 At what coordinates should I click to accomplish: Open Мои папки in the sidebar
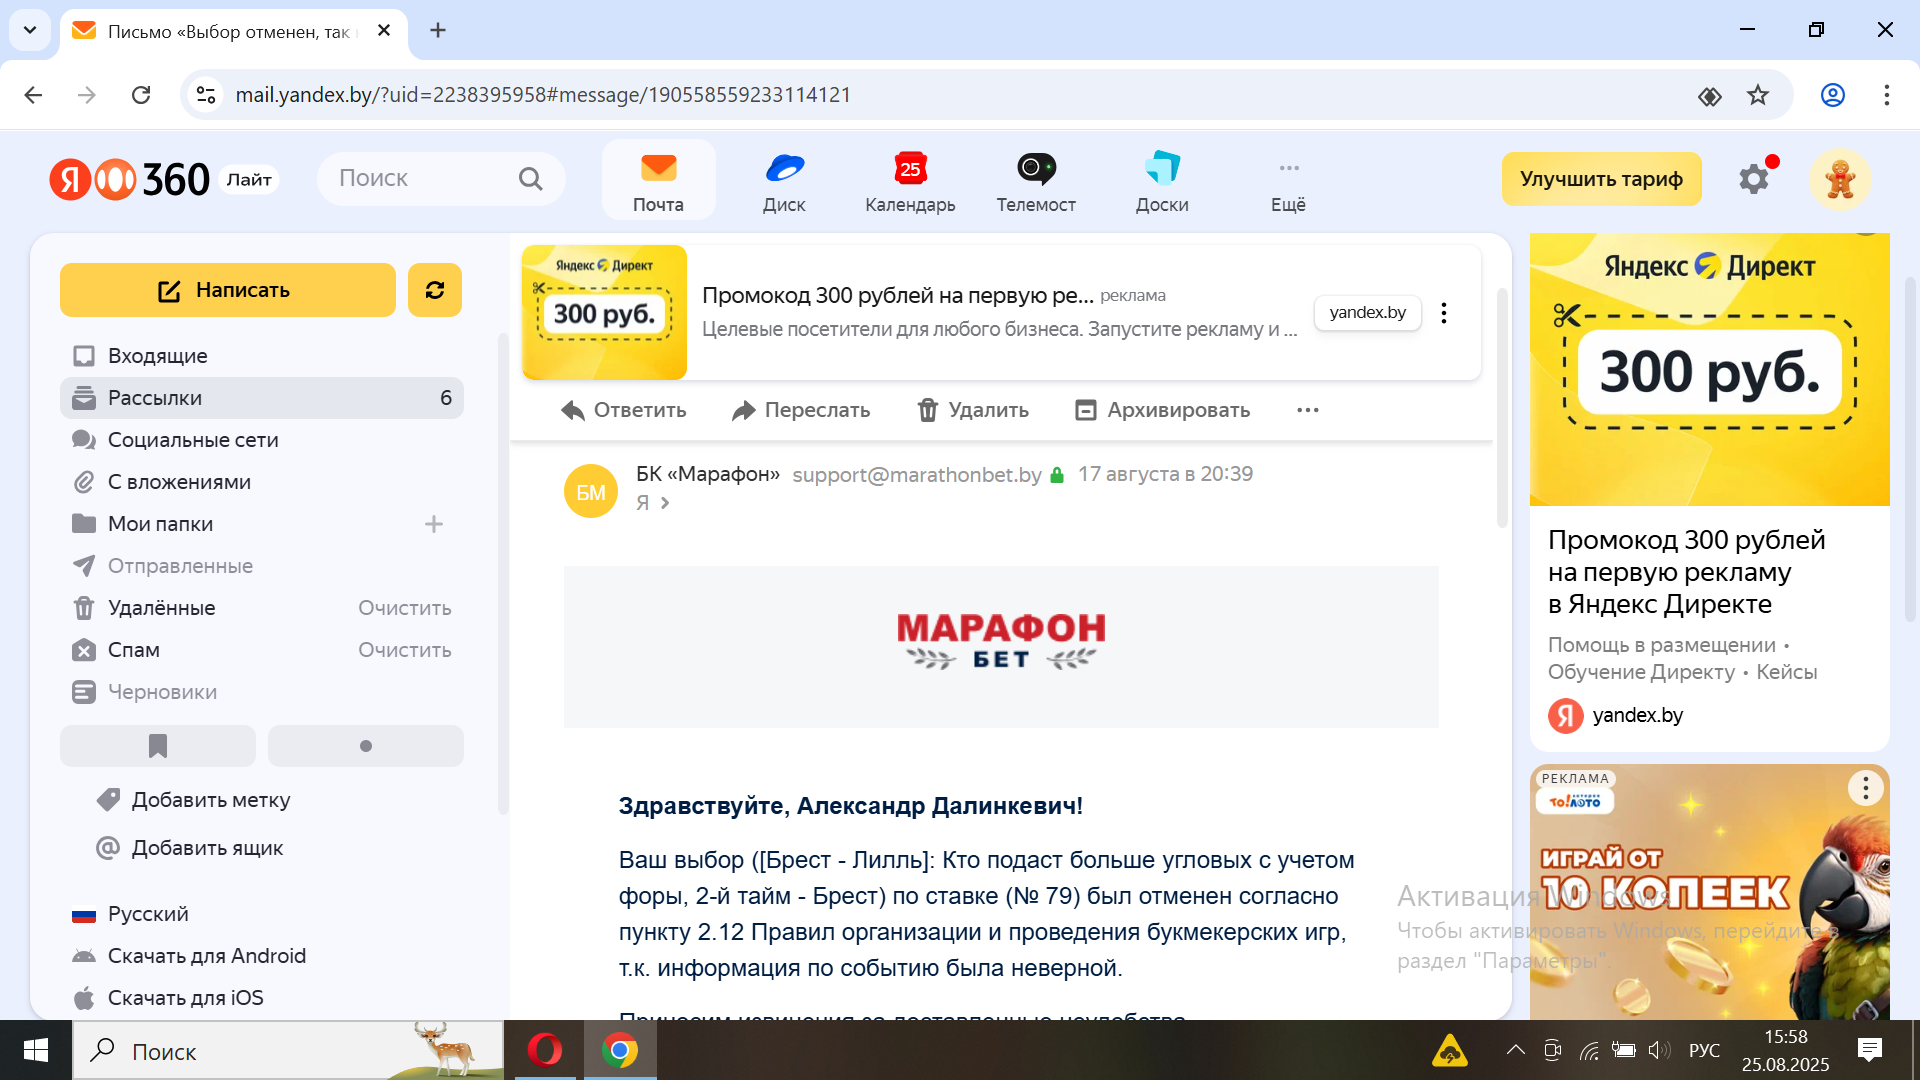pyautogui.click(x=160, y=524)
